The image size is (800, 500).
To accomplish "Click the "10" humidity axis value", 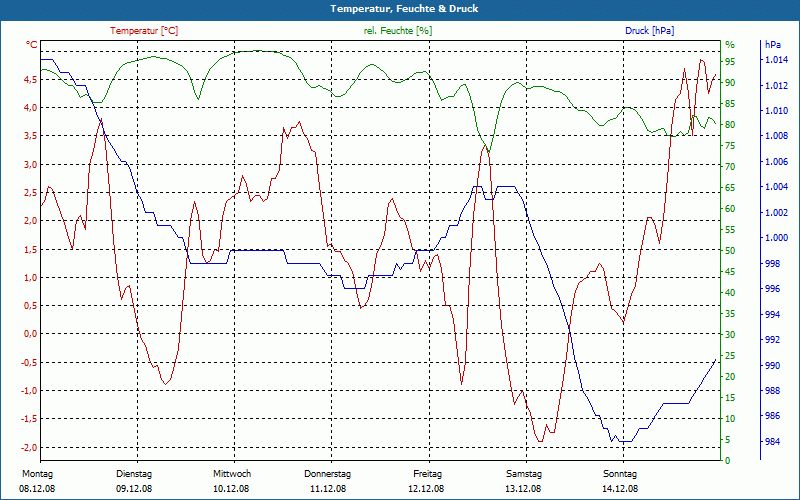I will point(730,419).
